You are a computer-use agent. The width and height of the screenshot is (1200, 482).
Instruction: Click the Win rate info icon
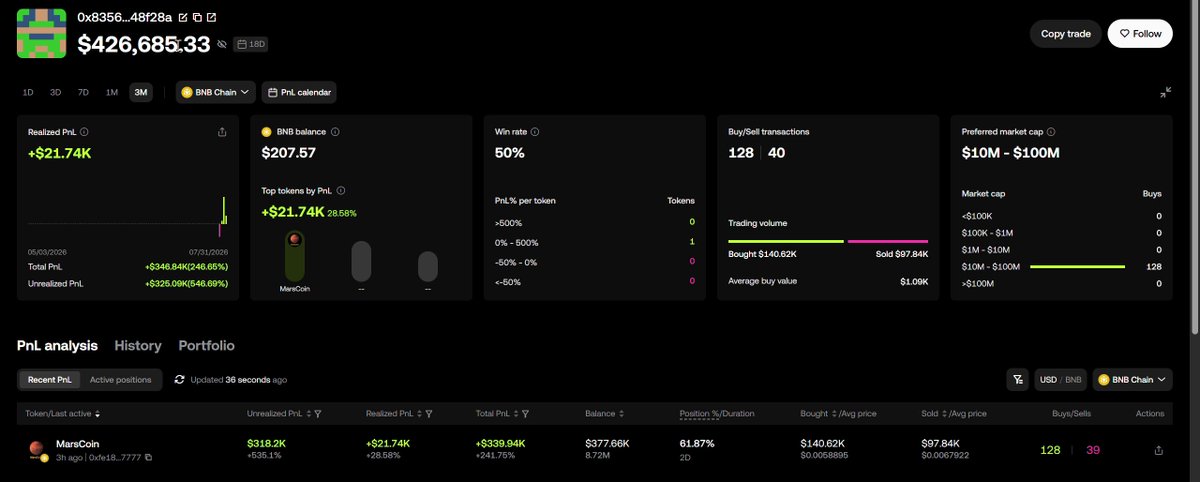(x=536, y=131)
